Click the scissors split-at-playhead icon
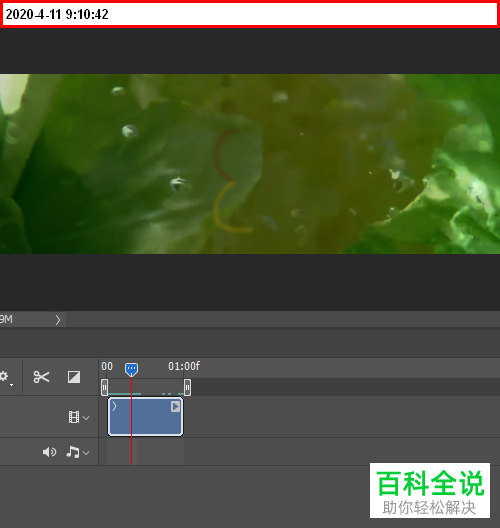This screenshot has width=500, height=528. [x=41, y=377]
